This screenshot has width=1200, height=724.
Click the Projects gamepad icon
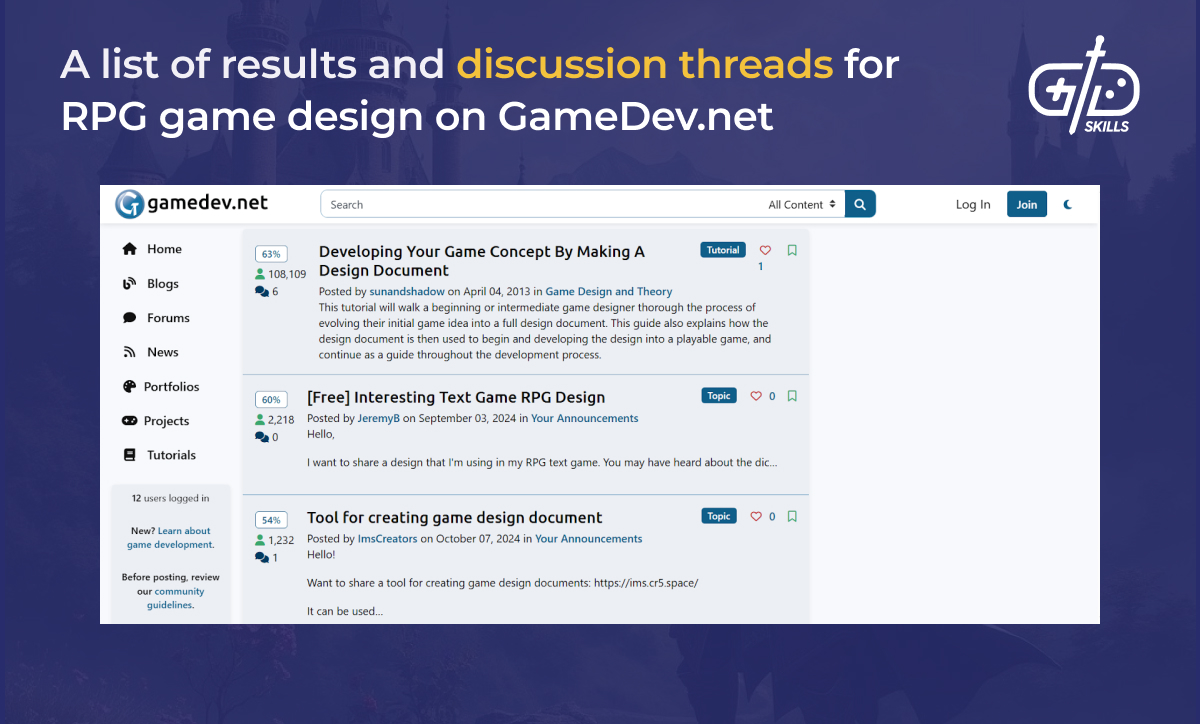(x=129, y=421)
